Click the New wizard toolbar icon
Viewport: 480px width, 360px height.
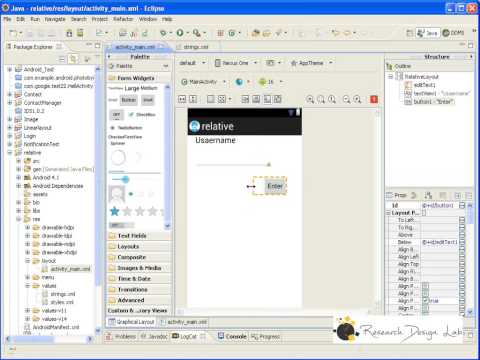13,33
